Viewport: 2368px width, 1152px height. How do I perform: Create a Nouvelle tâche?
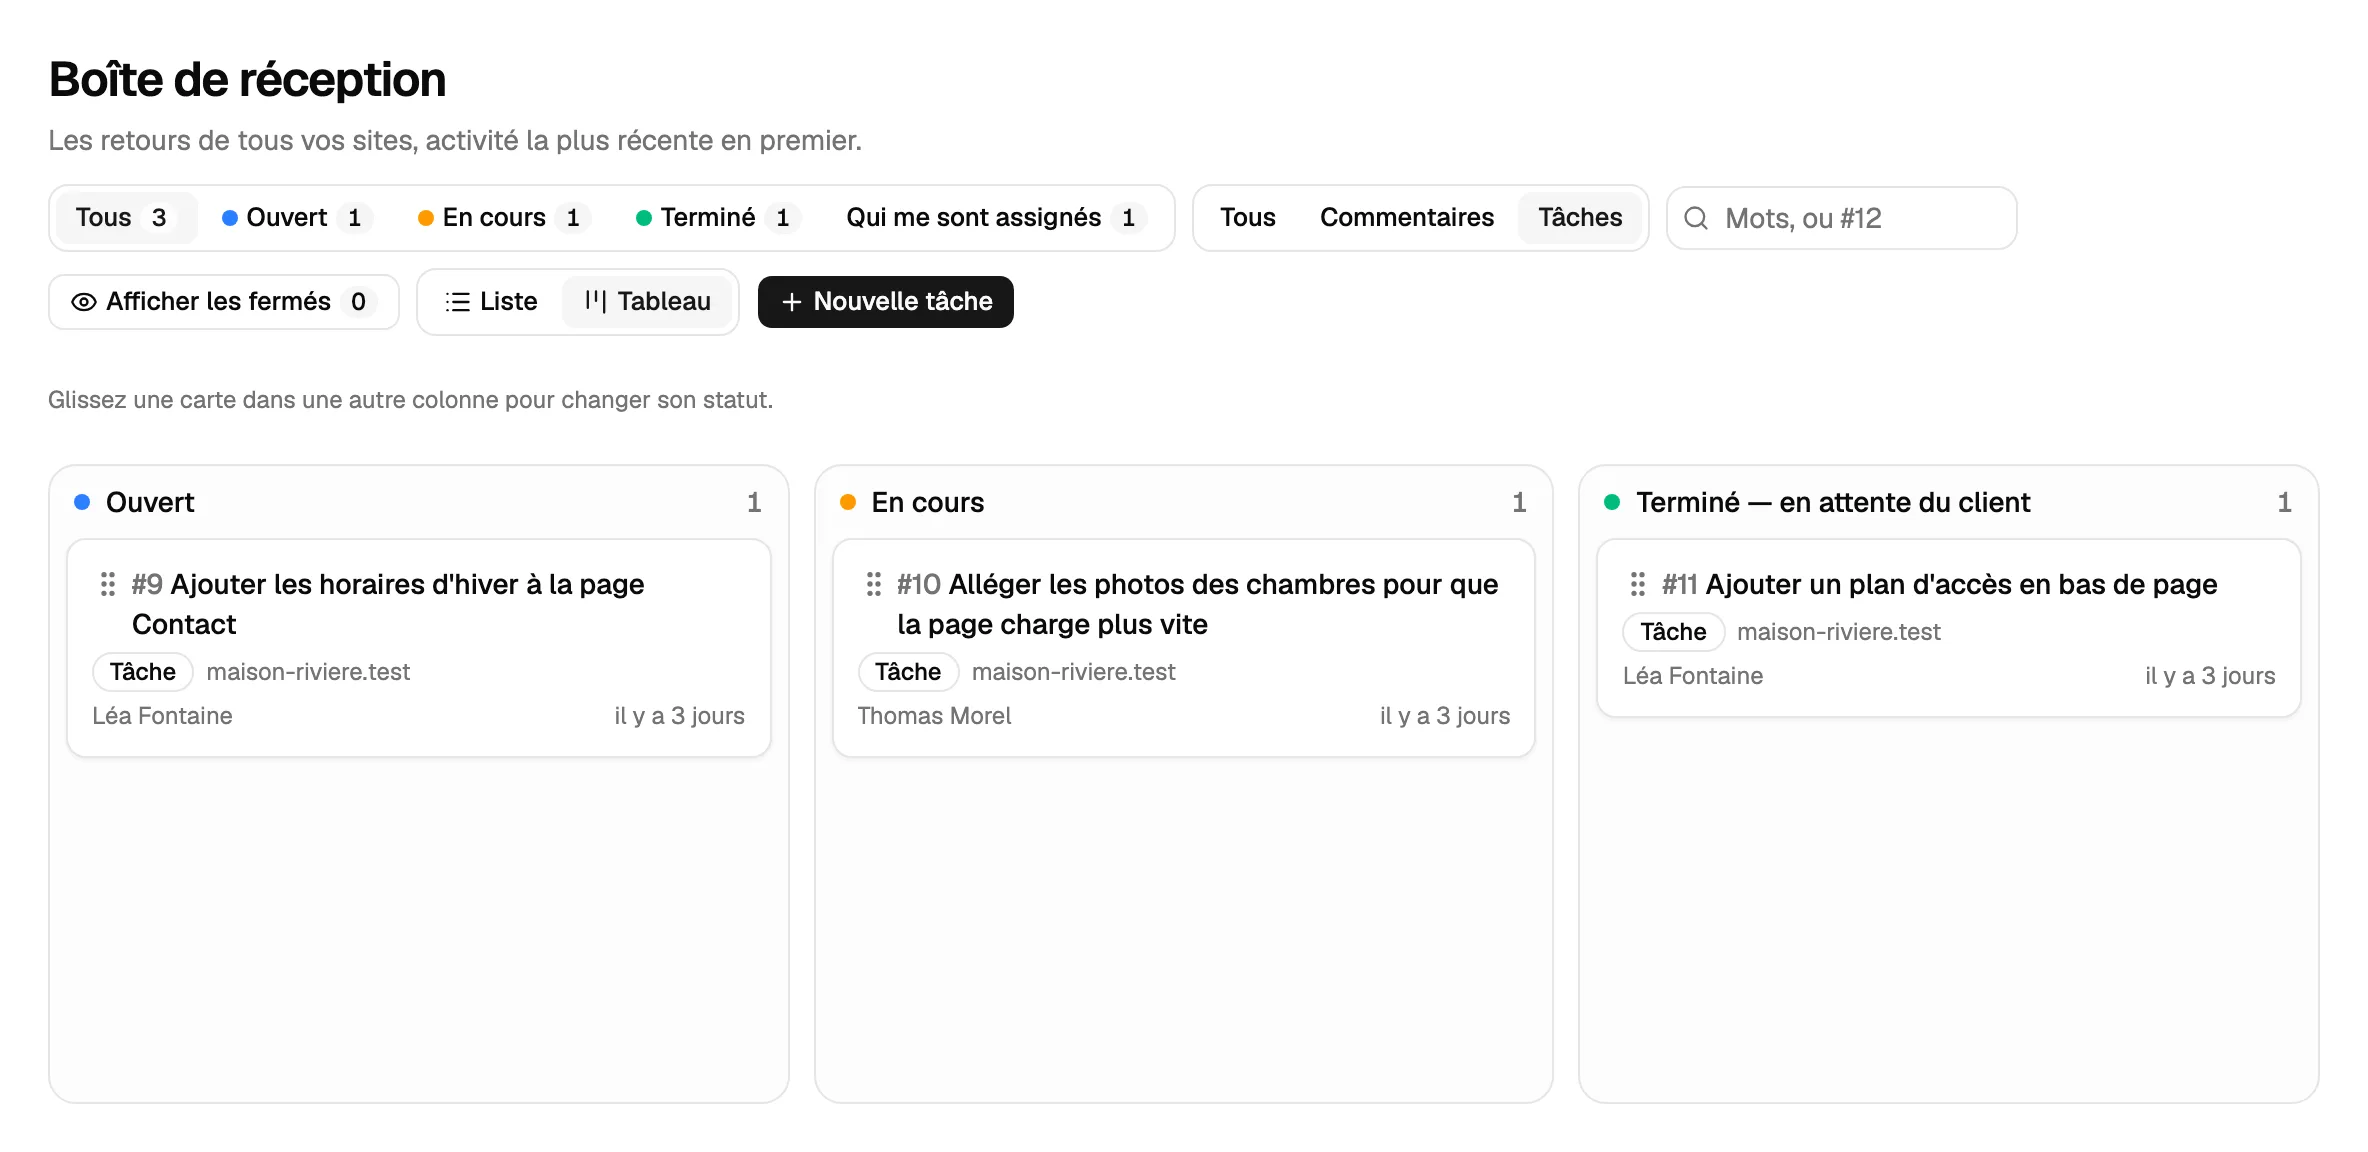coord(886,302)
